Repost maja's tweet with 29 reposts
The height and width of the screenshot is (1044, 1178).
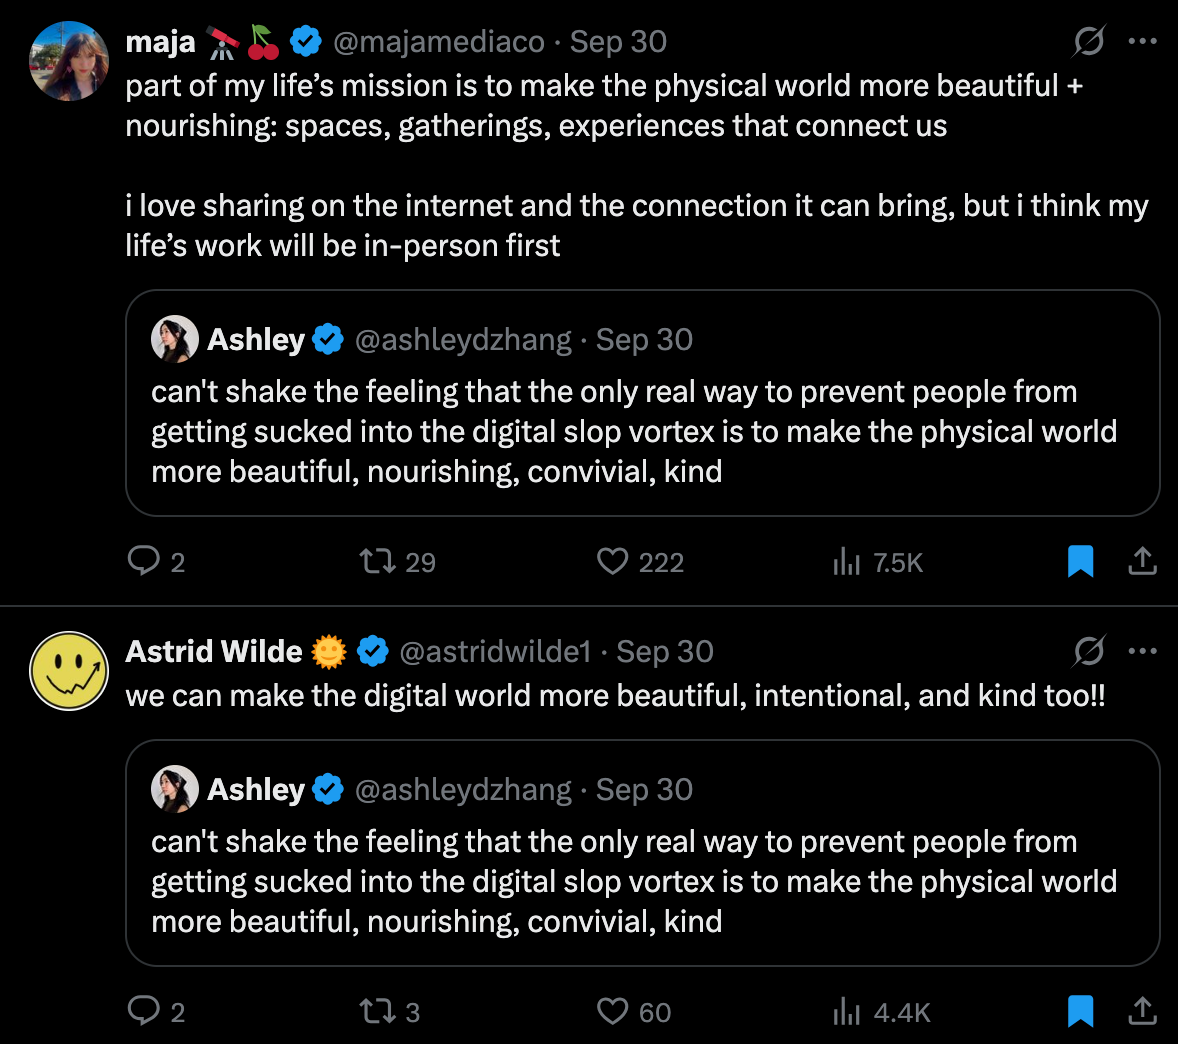pos(379,561)
